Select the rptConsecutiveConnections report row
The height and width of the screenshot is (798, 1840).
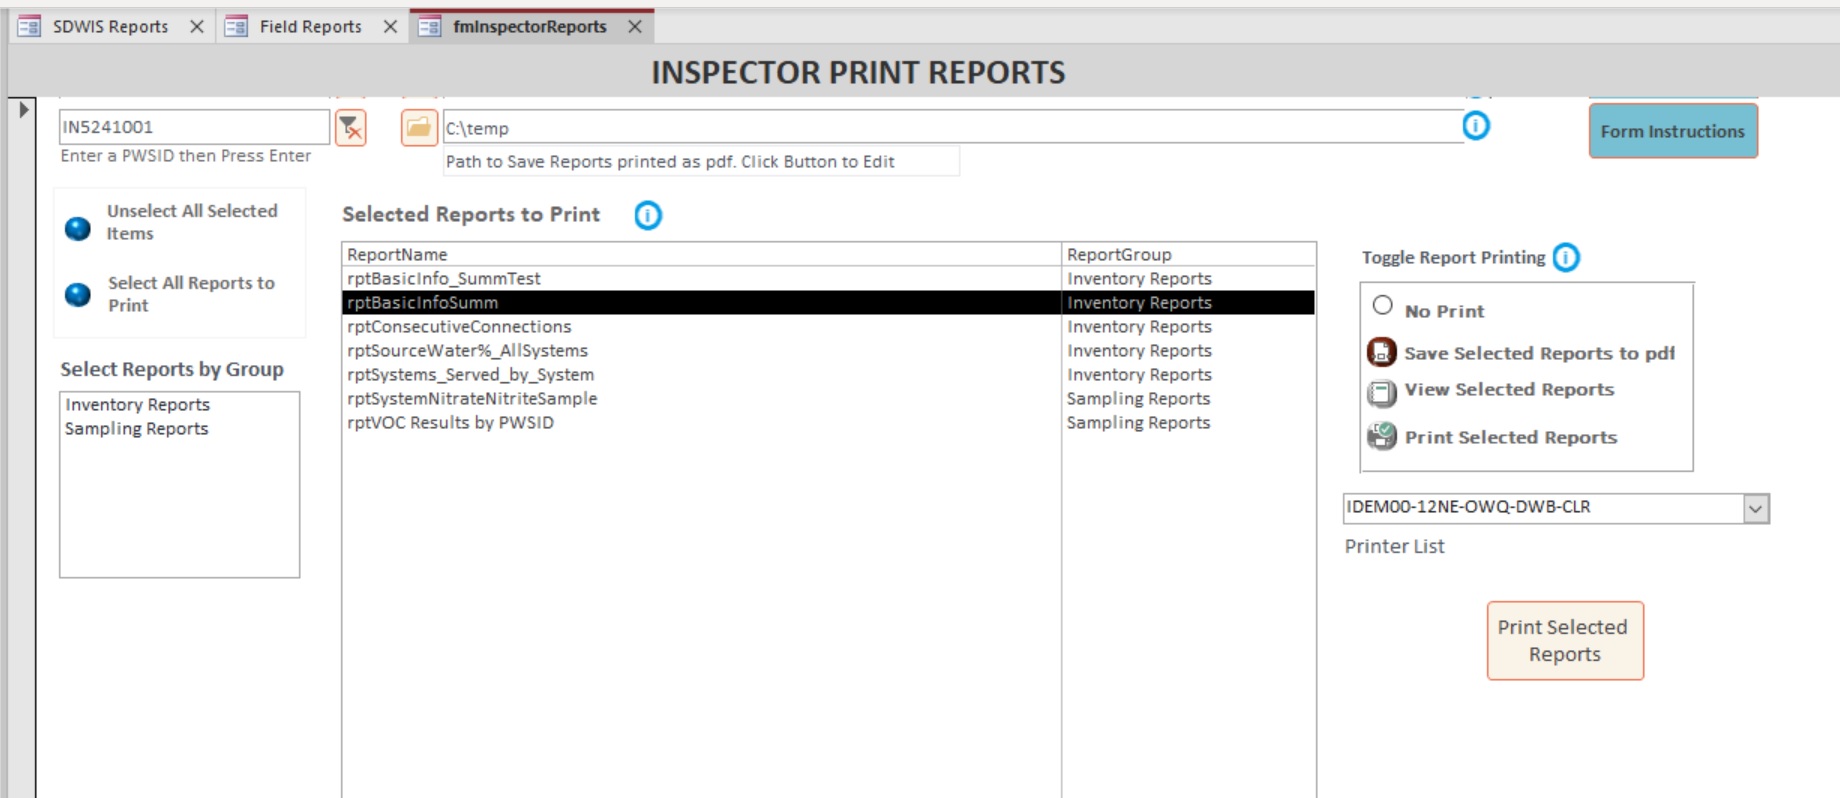(829, 326)
